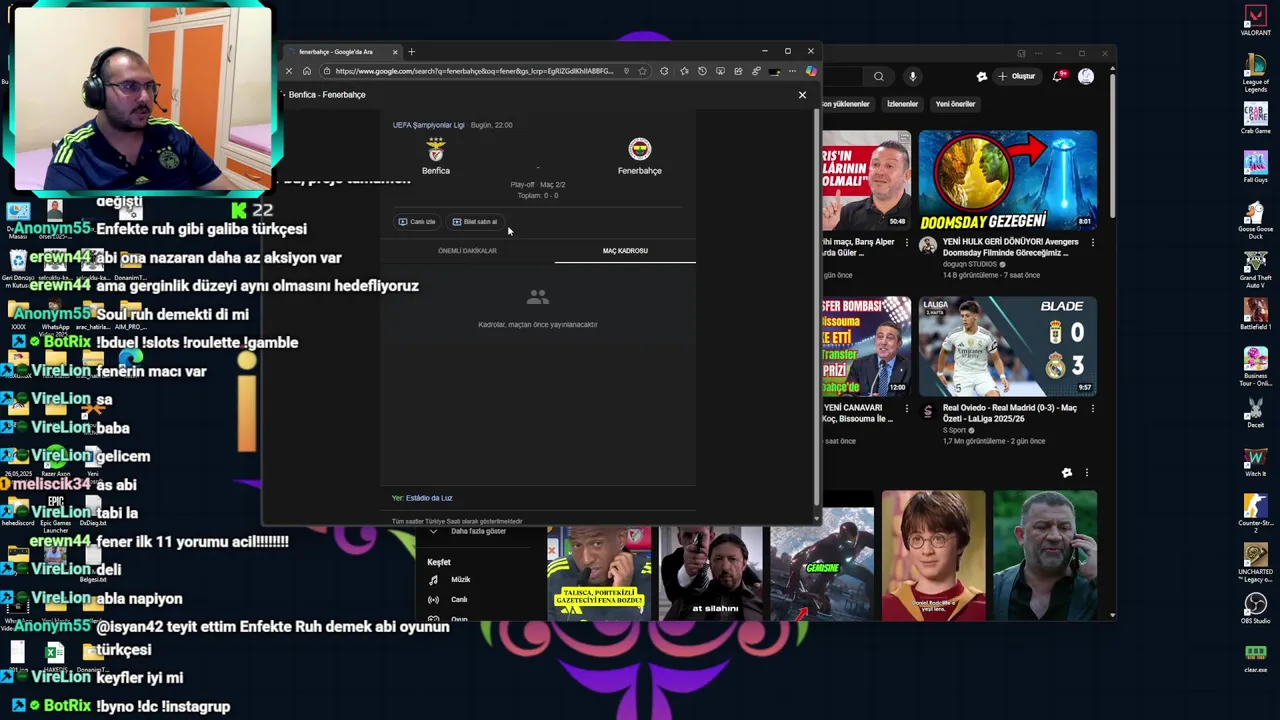Screen dimensions: 1280x720
Task: Open Harry Potter Shorts thumbnail
Action: click(933, 555)
